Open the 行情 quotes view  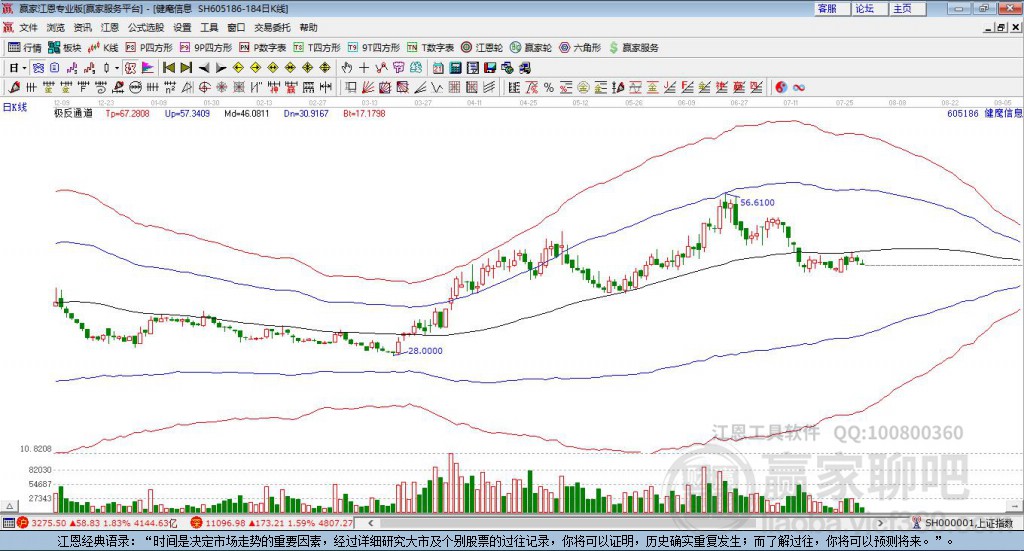point(24,48)
